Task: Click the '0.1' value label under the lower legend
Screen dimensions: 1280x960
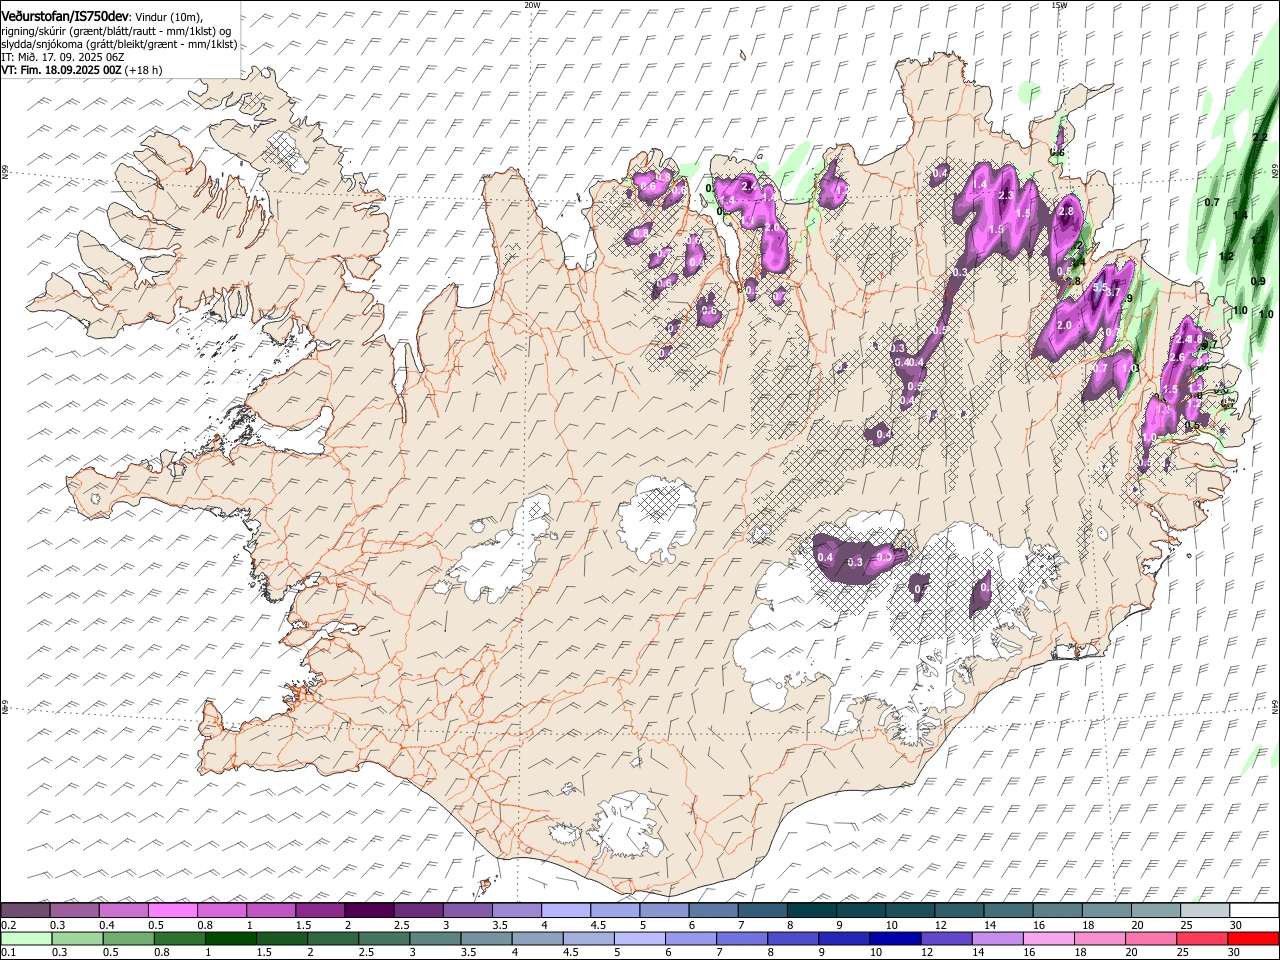Action: click(x=9, y=953)
